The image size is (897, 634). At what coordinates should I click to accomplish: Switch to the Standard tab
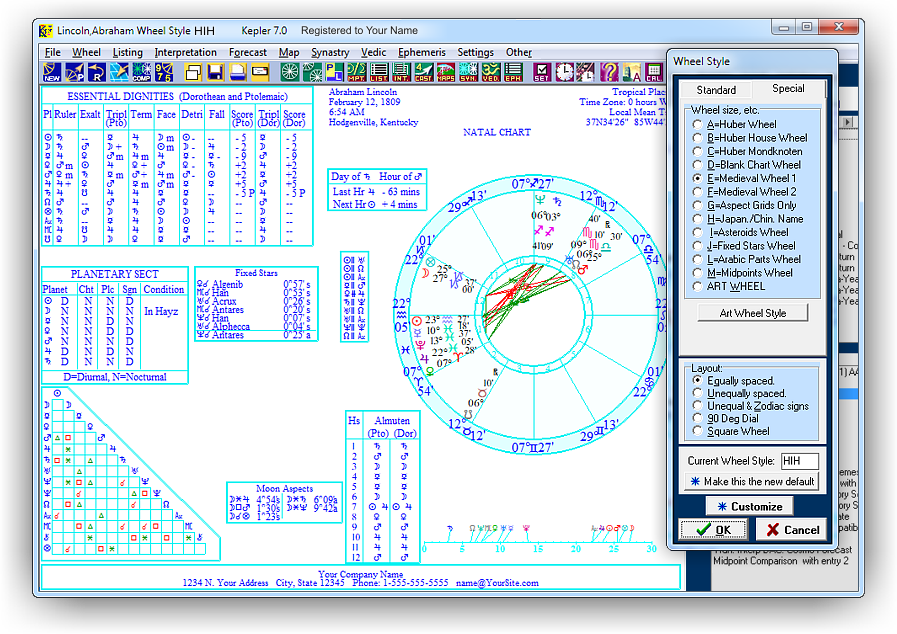coord(716,90)
